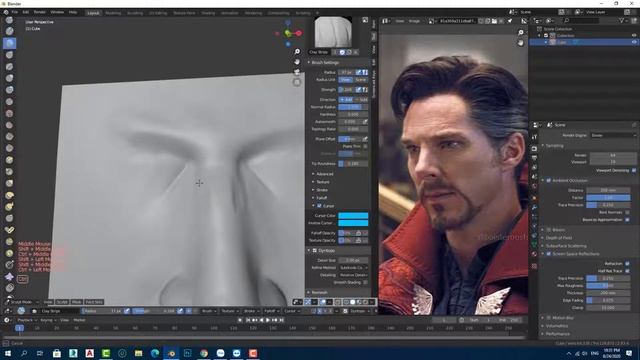Click the viewport zoom magnifier gizmo
The height and width of the screenshot is (360, 640).
pos(297,51)
